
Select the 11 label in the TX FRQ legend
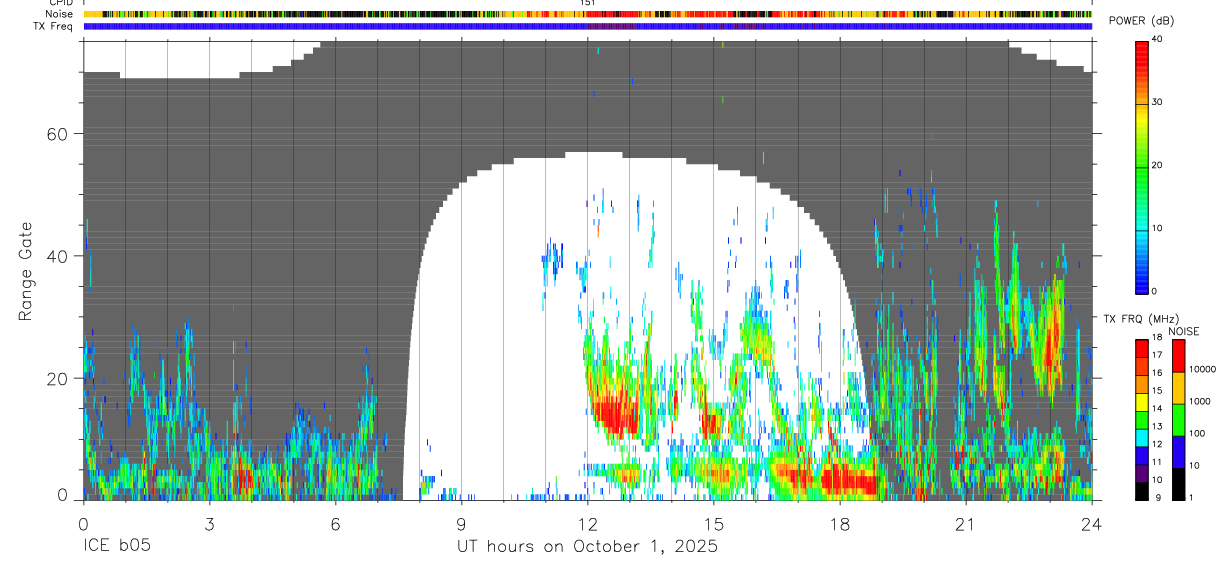pos(1157,462)
